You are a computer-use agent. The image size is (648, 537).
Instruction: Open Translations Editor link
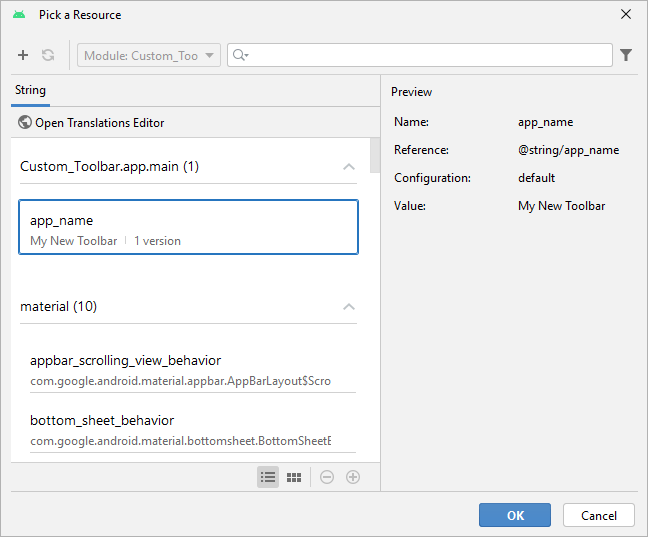(99, 123)
